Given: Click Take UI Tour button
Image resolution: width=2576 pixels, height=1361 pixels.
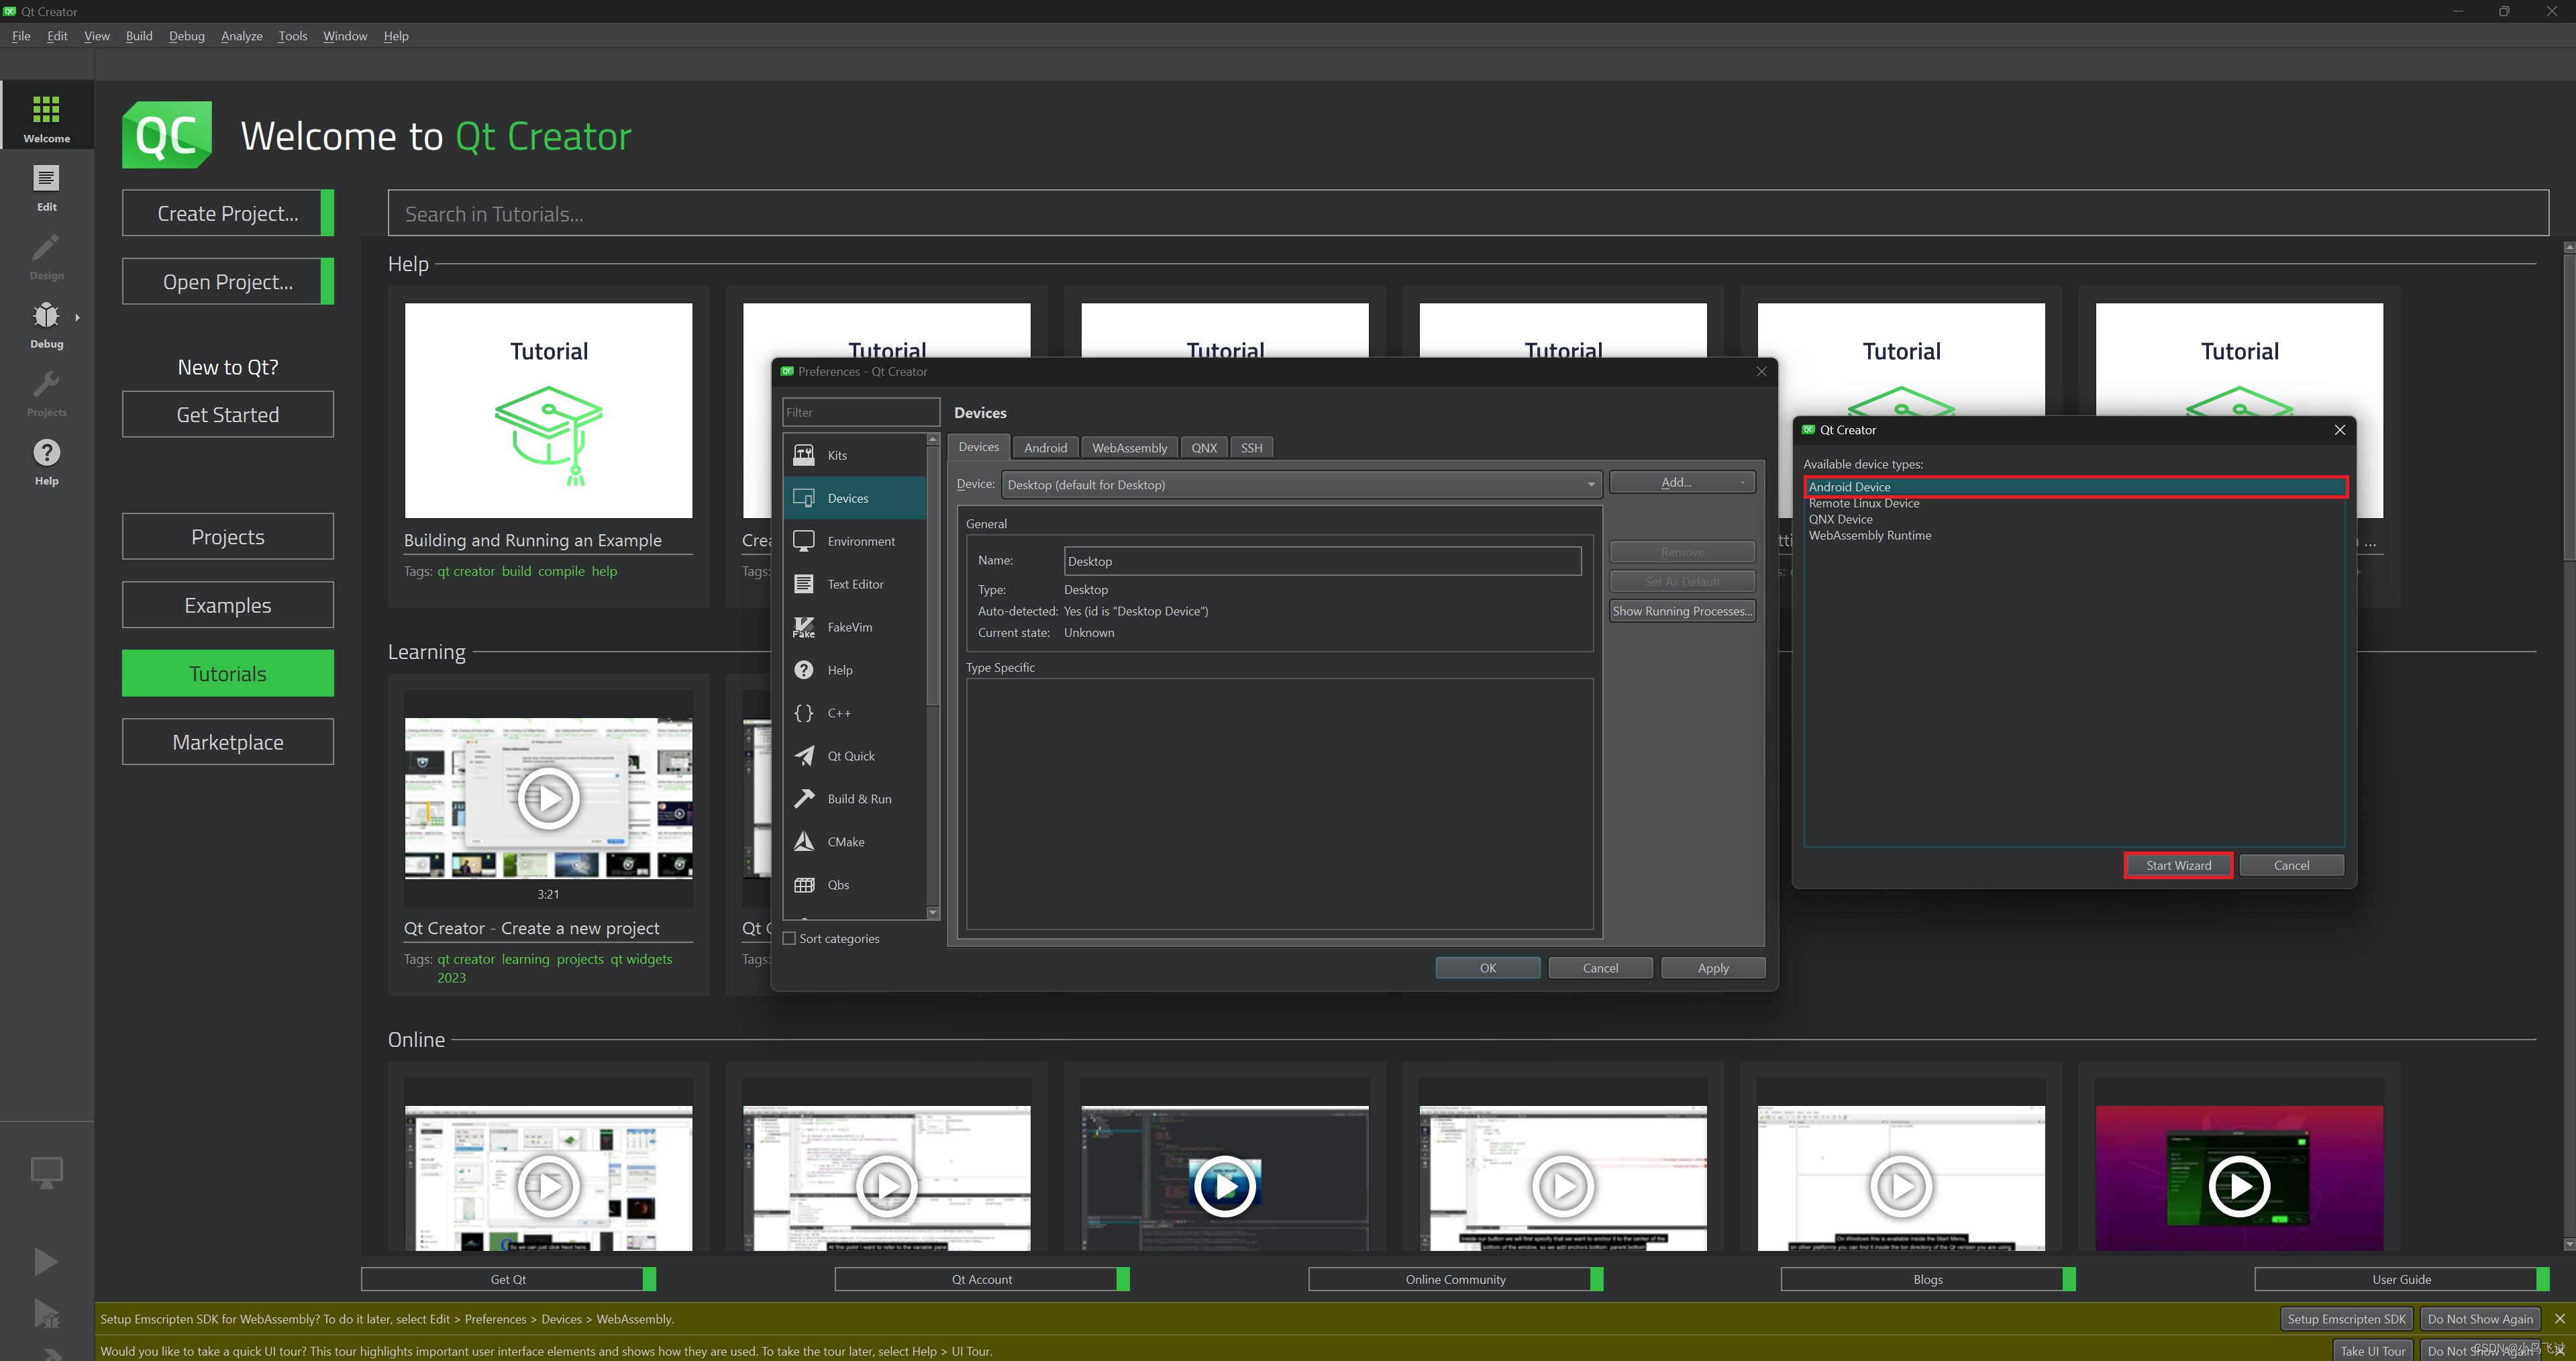Looking at the screenshot, I should [2372, 1351].
